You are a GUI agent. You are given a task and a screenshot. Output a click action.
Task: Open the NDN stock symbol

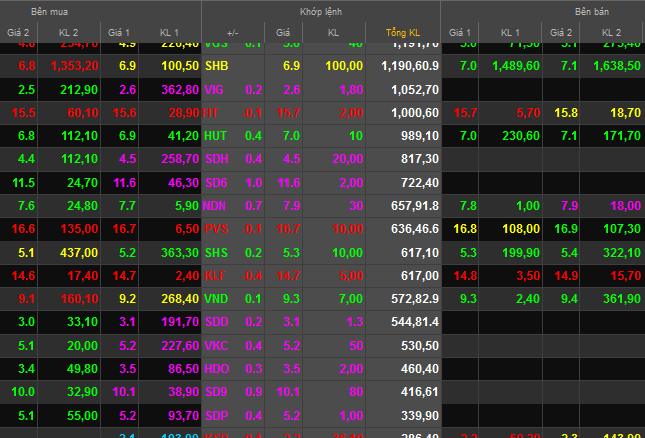[x=217, y=205]
